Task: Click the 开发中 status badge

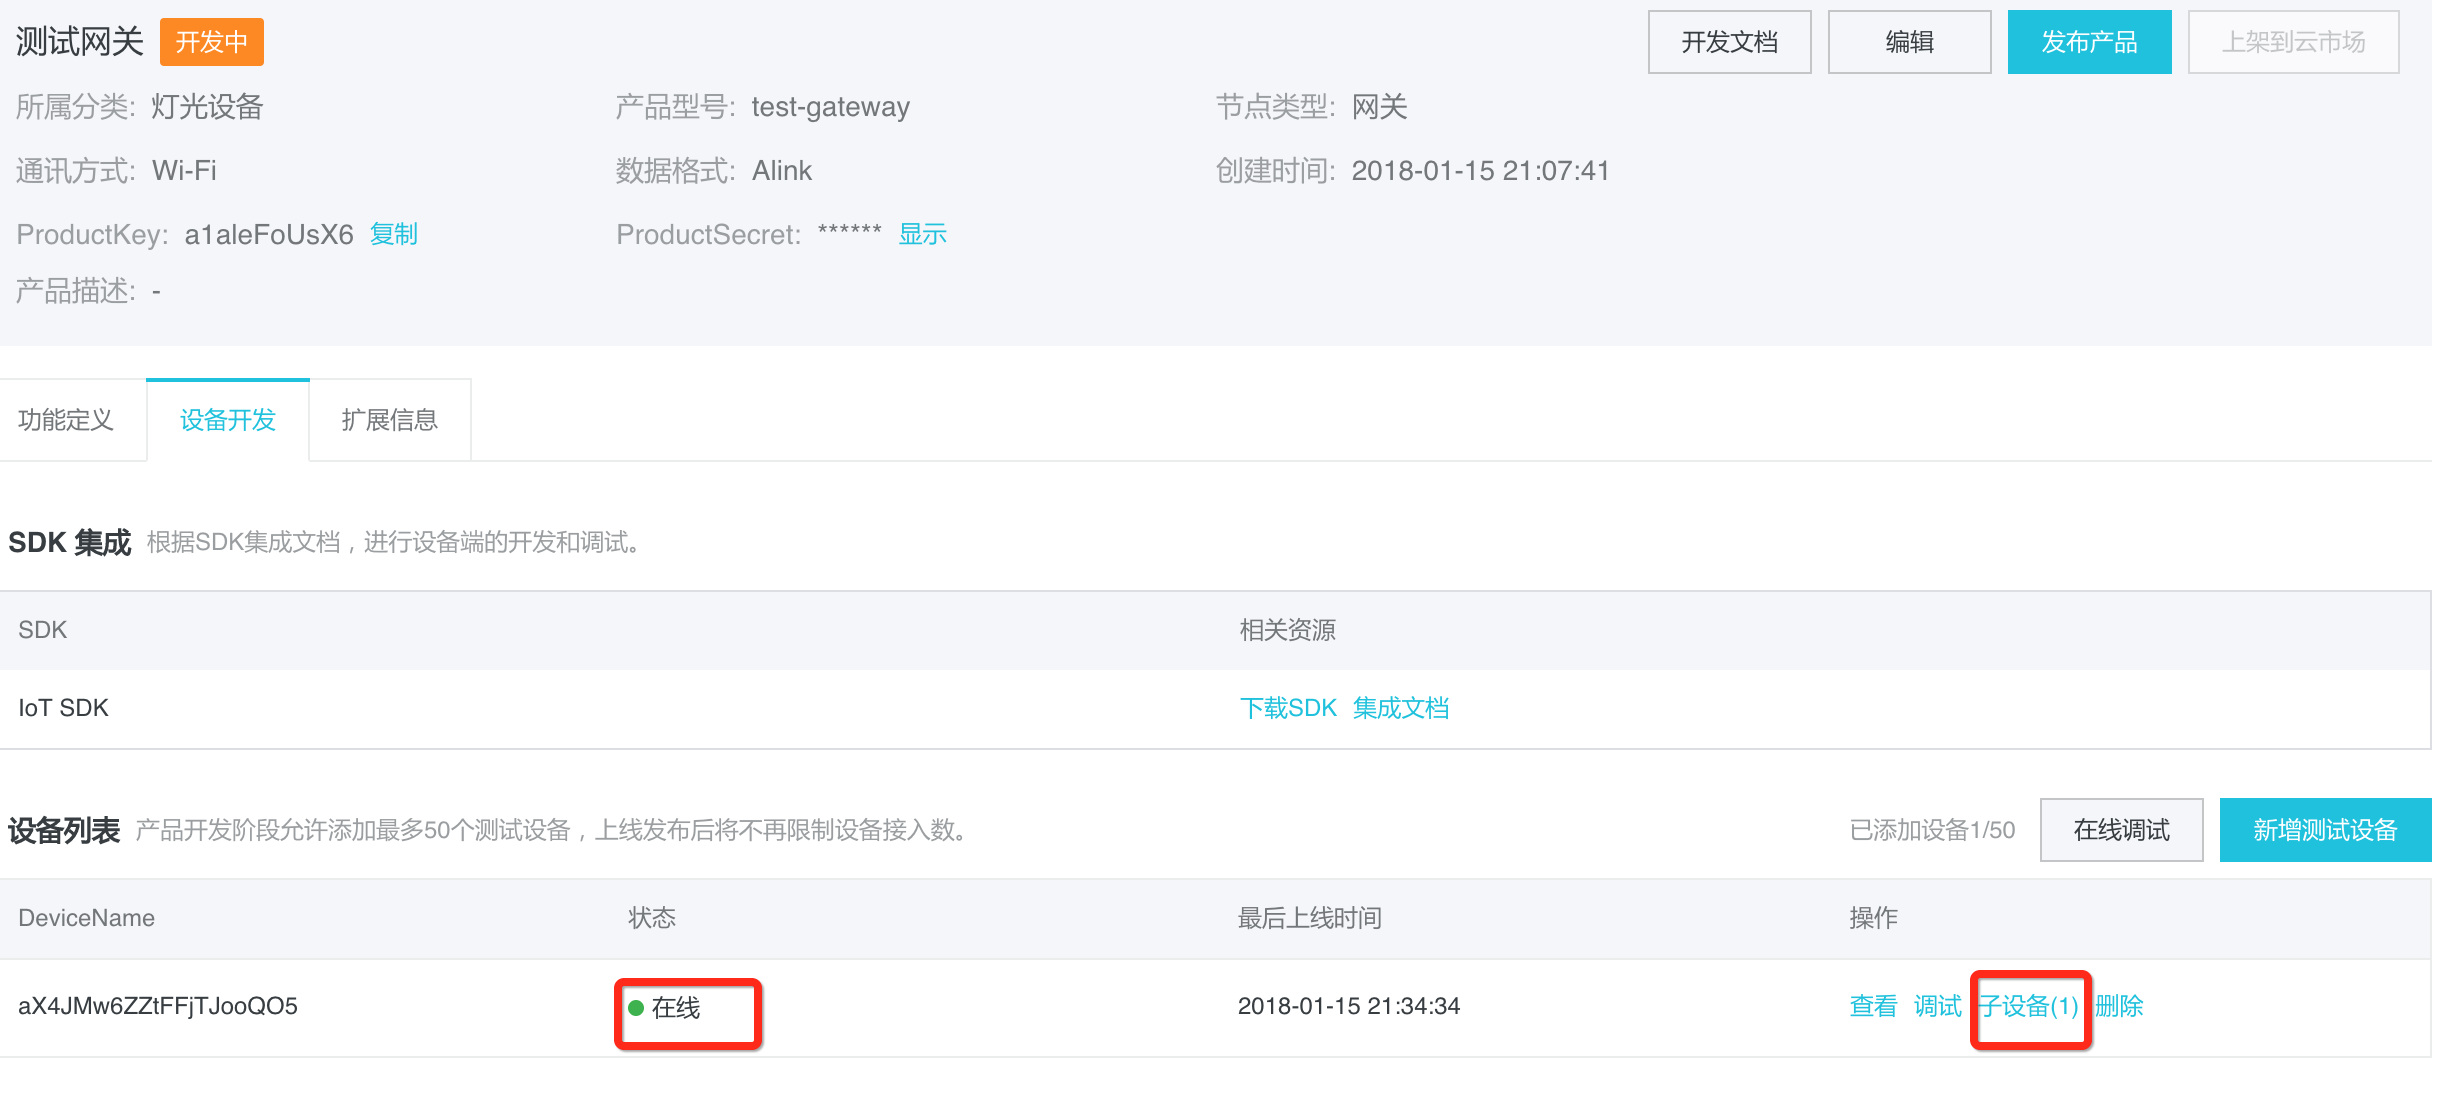Action: point(212,42)
